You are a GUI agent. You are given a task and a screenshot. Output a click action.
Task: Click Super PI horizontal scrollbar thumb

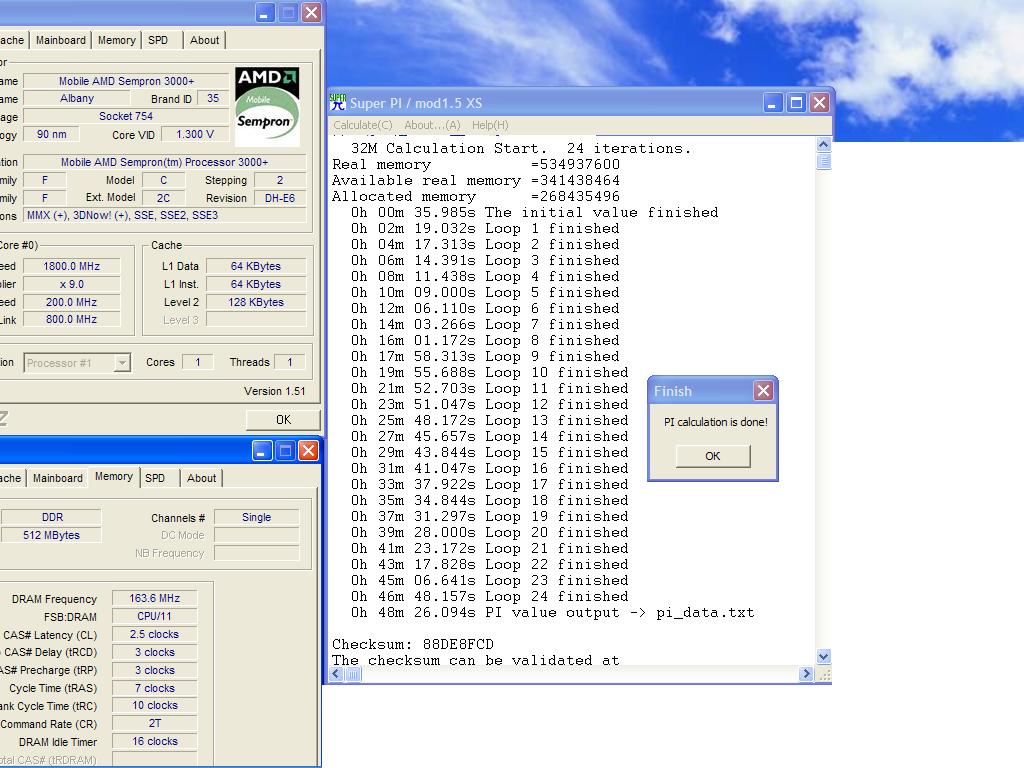pos(353,674)
